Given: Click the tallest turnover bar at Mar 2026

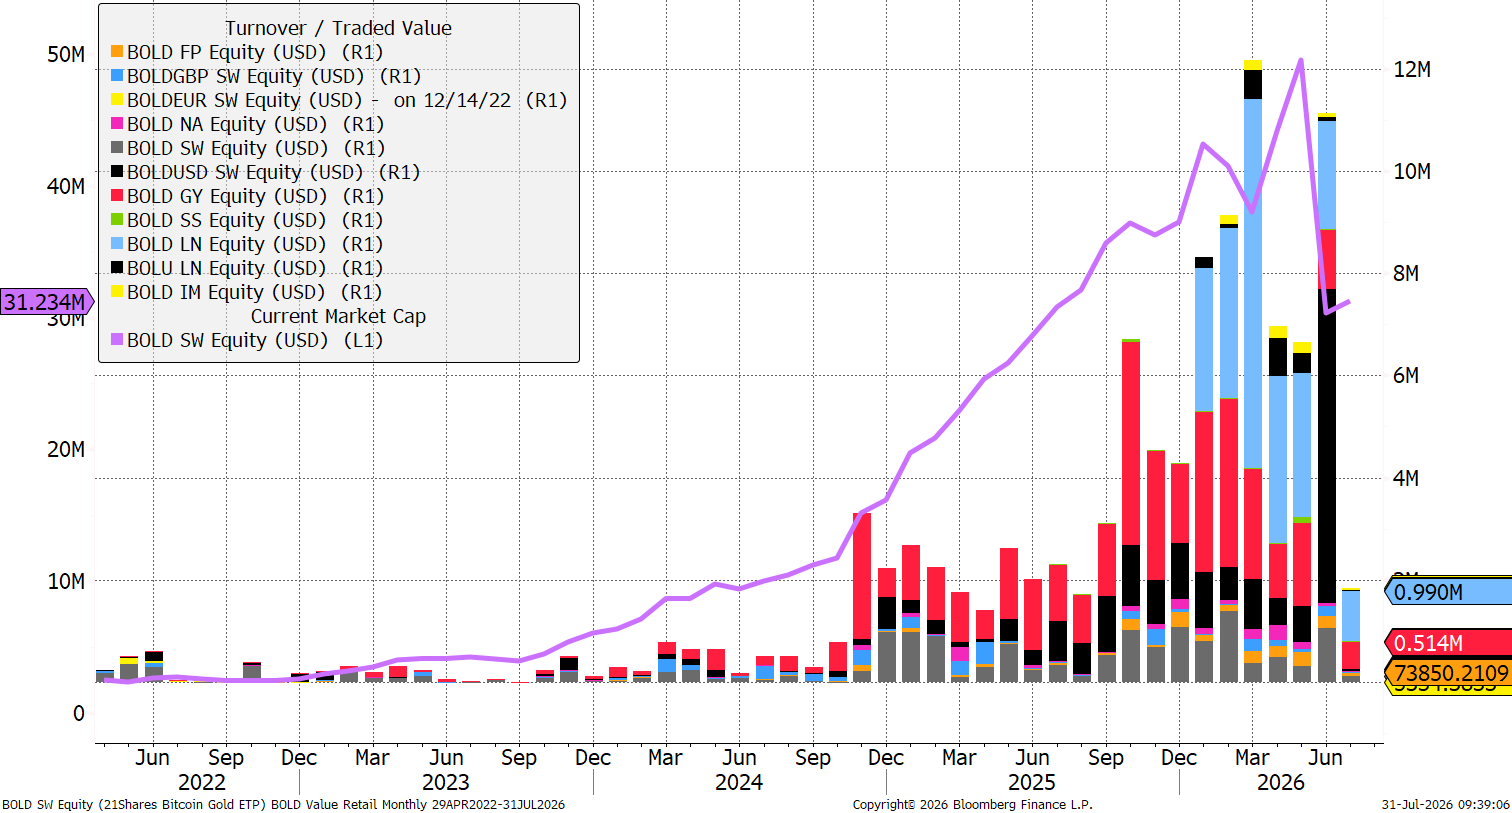Looking at the screenshot, I should coord(1253,370).
